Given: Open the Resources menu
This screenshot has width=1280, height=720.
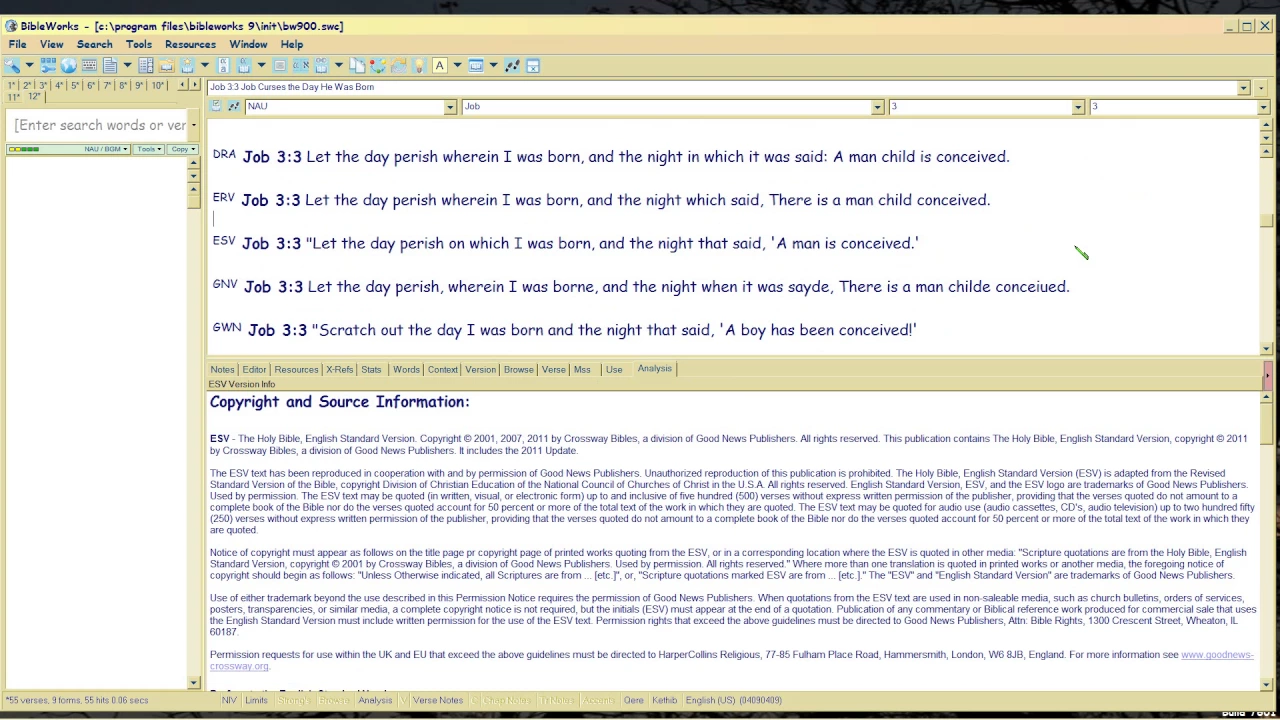Looking at the screenshot, I should [x=190, y=44].
